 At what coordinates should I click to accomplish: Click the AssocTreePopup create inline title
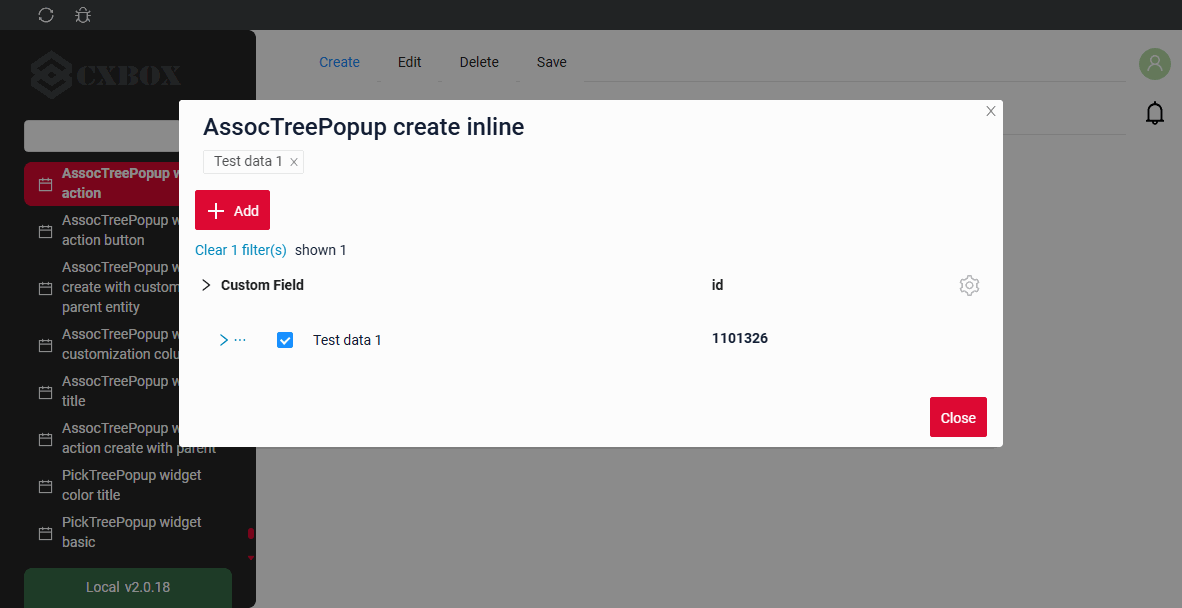tap(363, 127)
